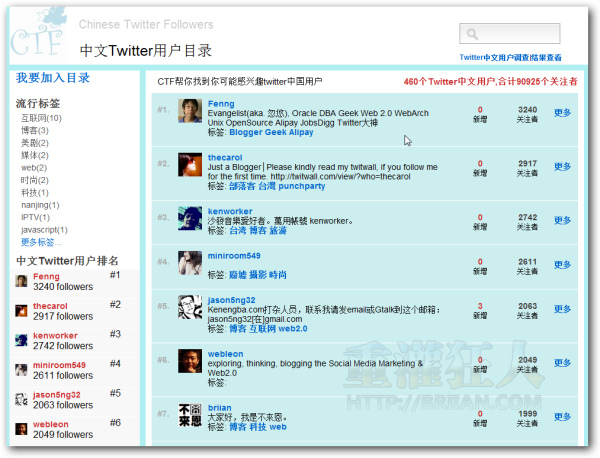Select the nanjing(1) tag
This screenshot has height=458, width=600.
[x=40, y=205]
